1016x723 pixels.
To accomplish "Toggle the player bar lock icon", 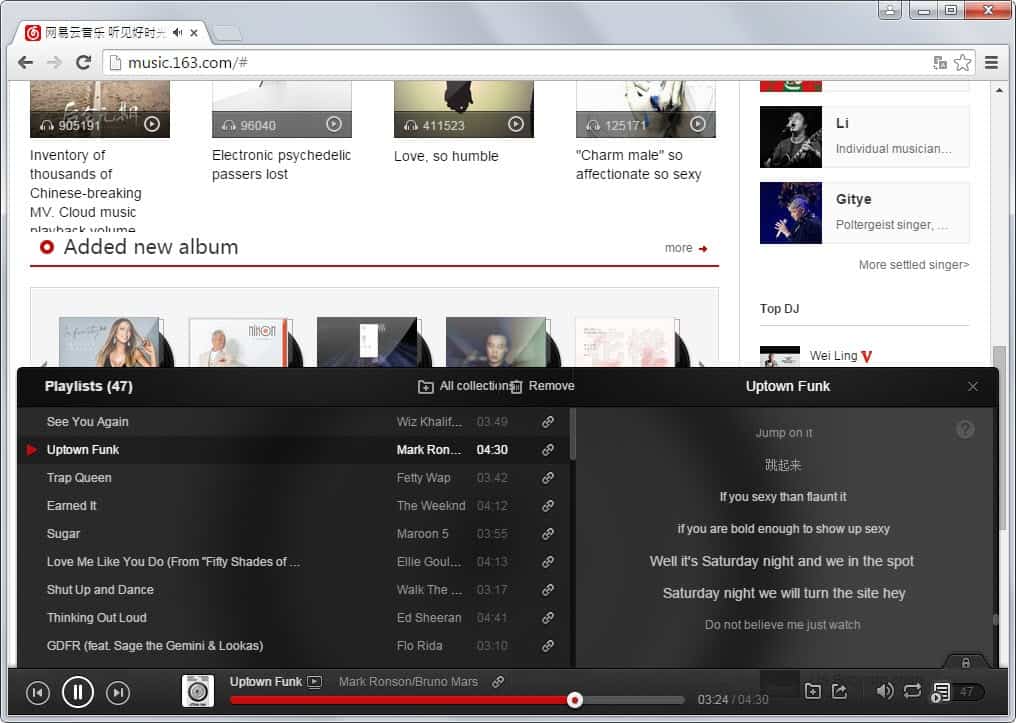I will click(x=965, y=663).
